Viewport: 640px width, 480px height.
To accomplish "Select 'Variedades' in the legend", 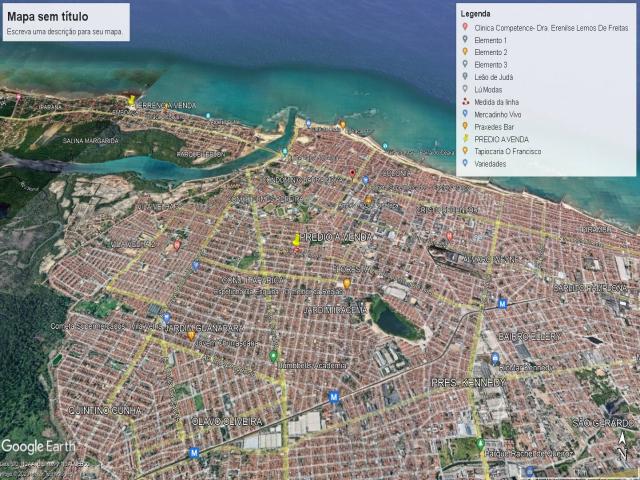I will 490,164.
